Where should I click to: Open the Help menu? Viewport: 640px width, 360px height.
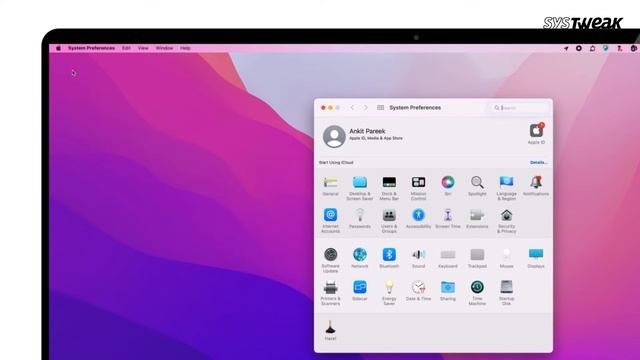185,48
